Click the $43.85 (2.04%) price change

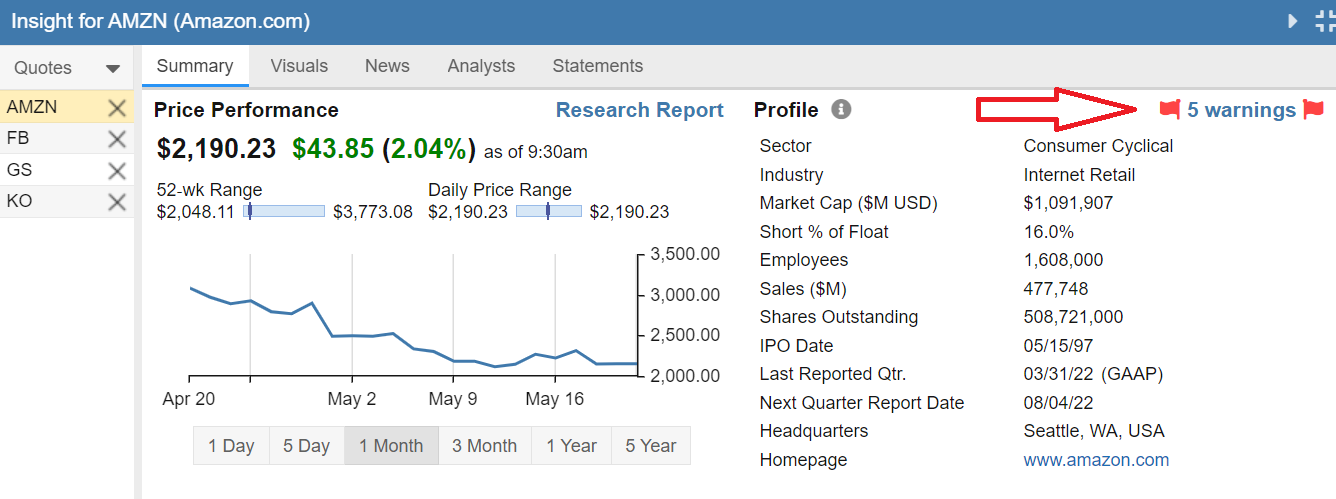[x=384, y=149]
